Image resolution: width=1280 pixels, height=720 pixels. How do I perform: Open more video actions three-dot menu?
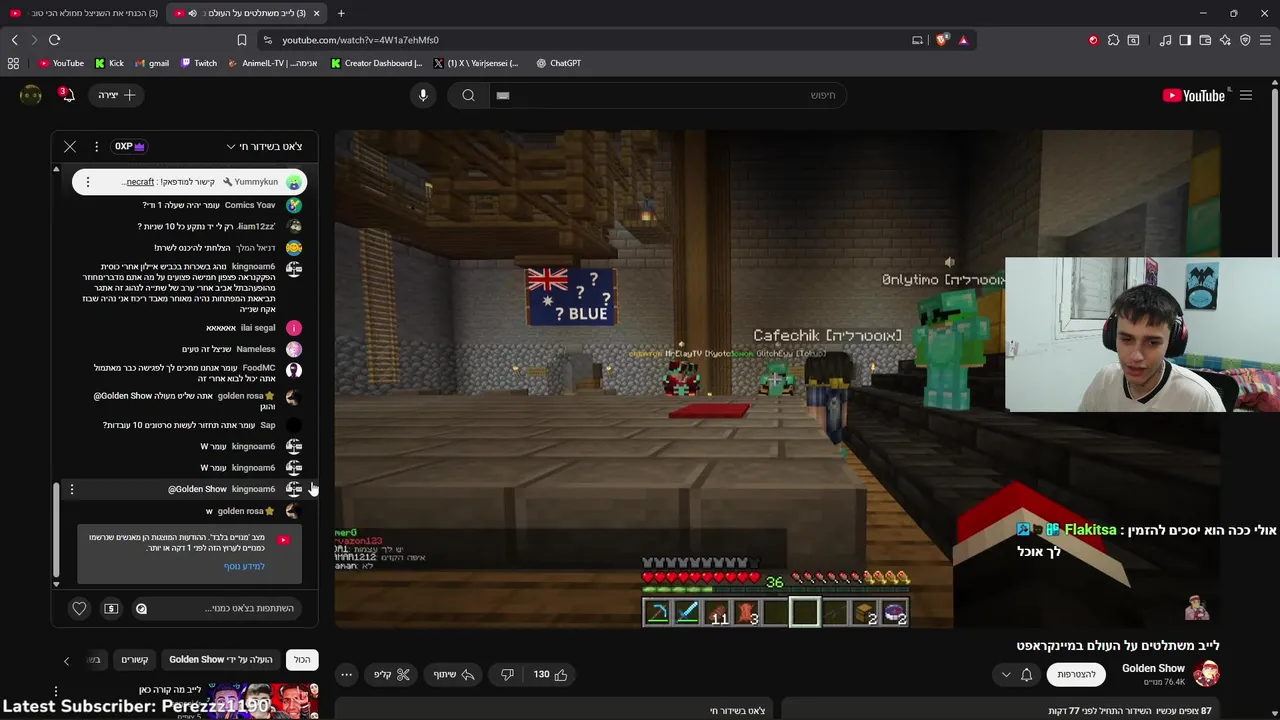coord(346,674)
